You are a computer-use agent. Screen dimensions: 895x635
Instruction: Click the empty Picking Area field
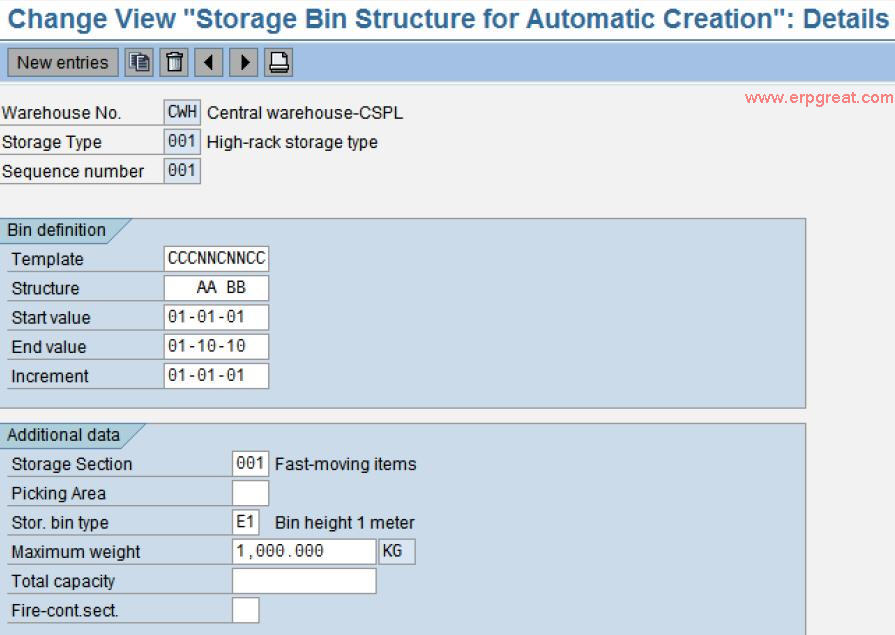pos(251,493)
